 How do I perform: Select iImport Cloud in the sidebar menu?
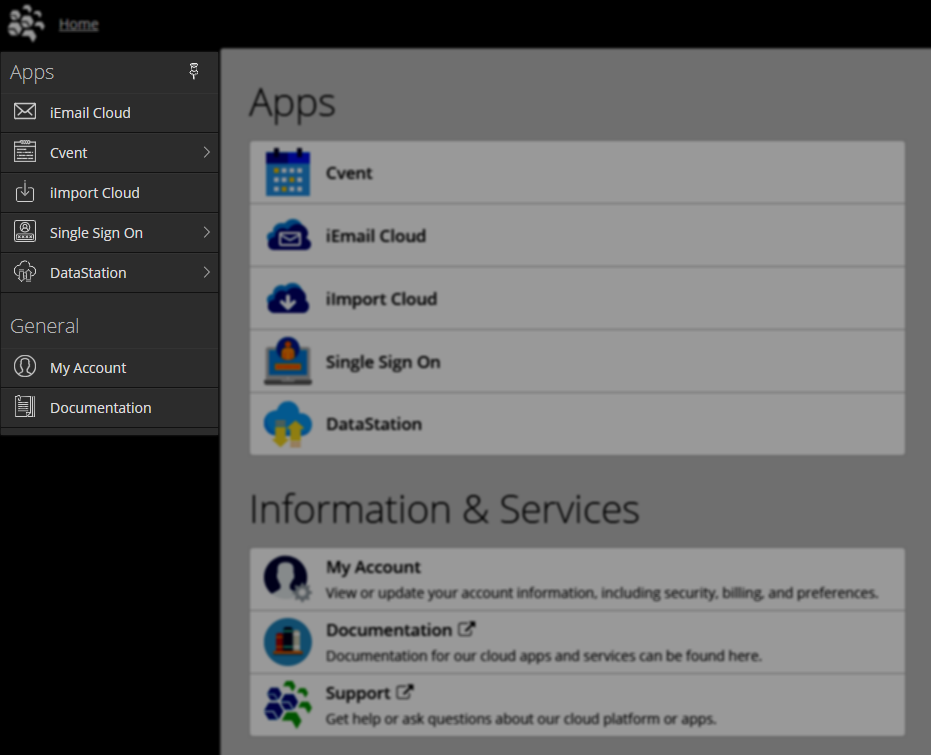tap(95, 193)
